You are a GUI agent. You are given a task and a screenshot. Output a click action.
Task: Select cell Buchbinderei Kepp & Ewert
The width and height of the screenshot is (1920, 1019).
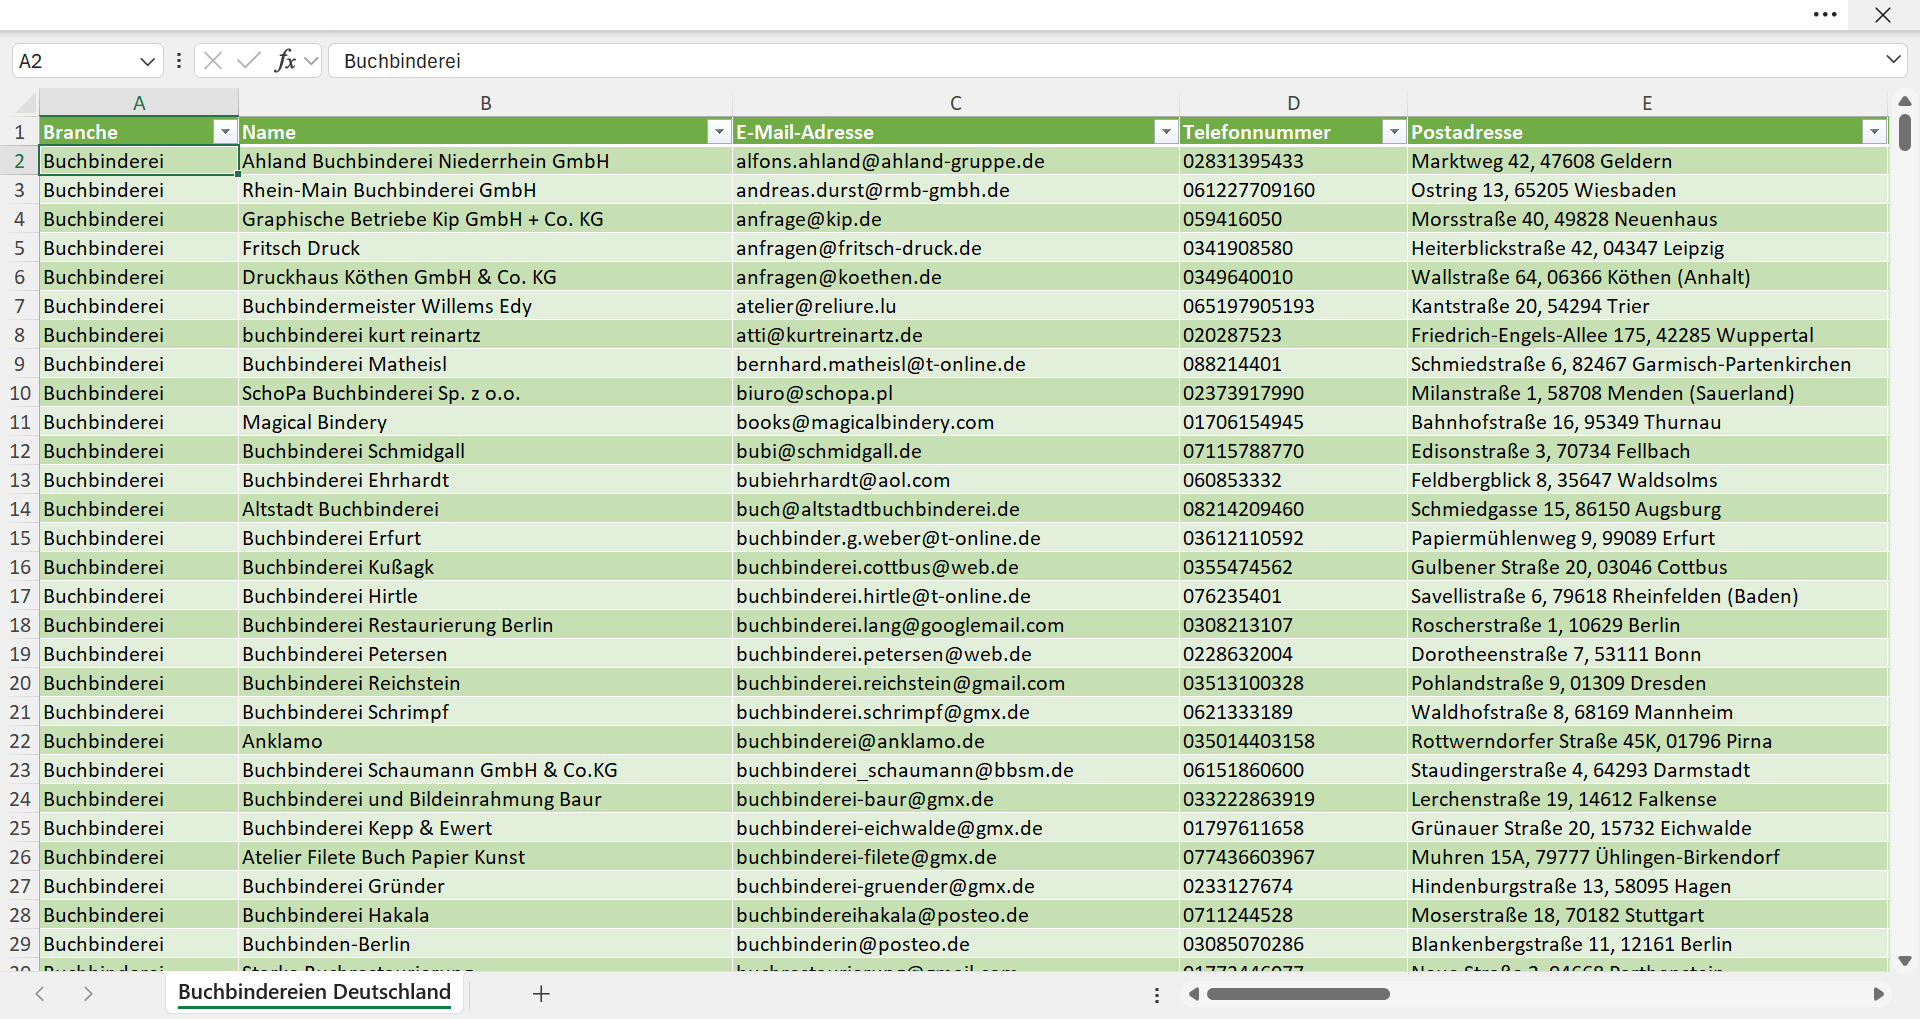[x=486, y=828]
